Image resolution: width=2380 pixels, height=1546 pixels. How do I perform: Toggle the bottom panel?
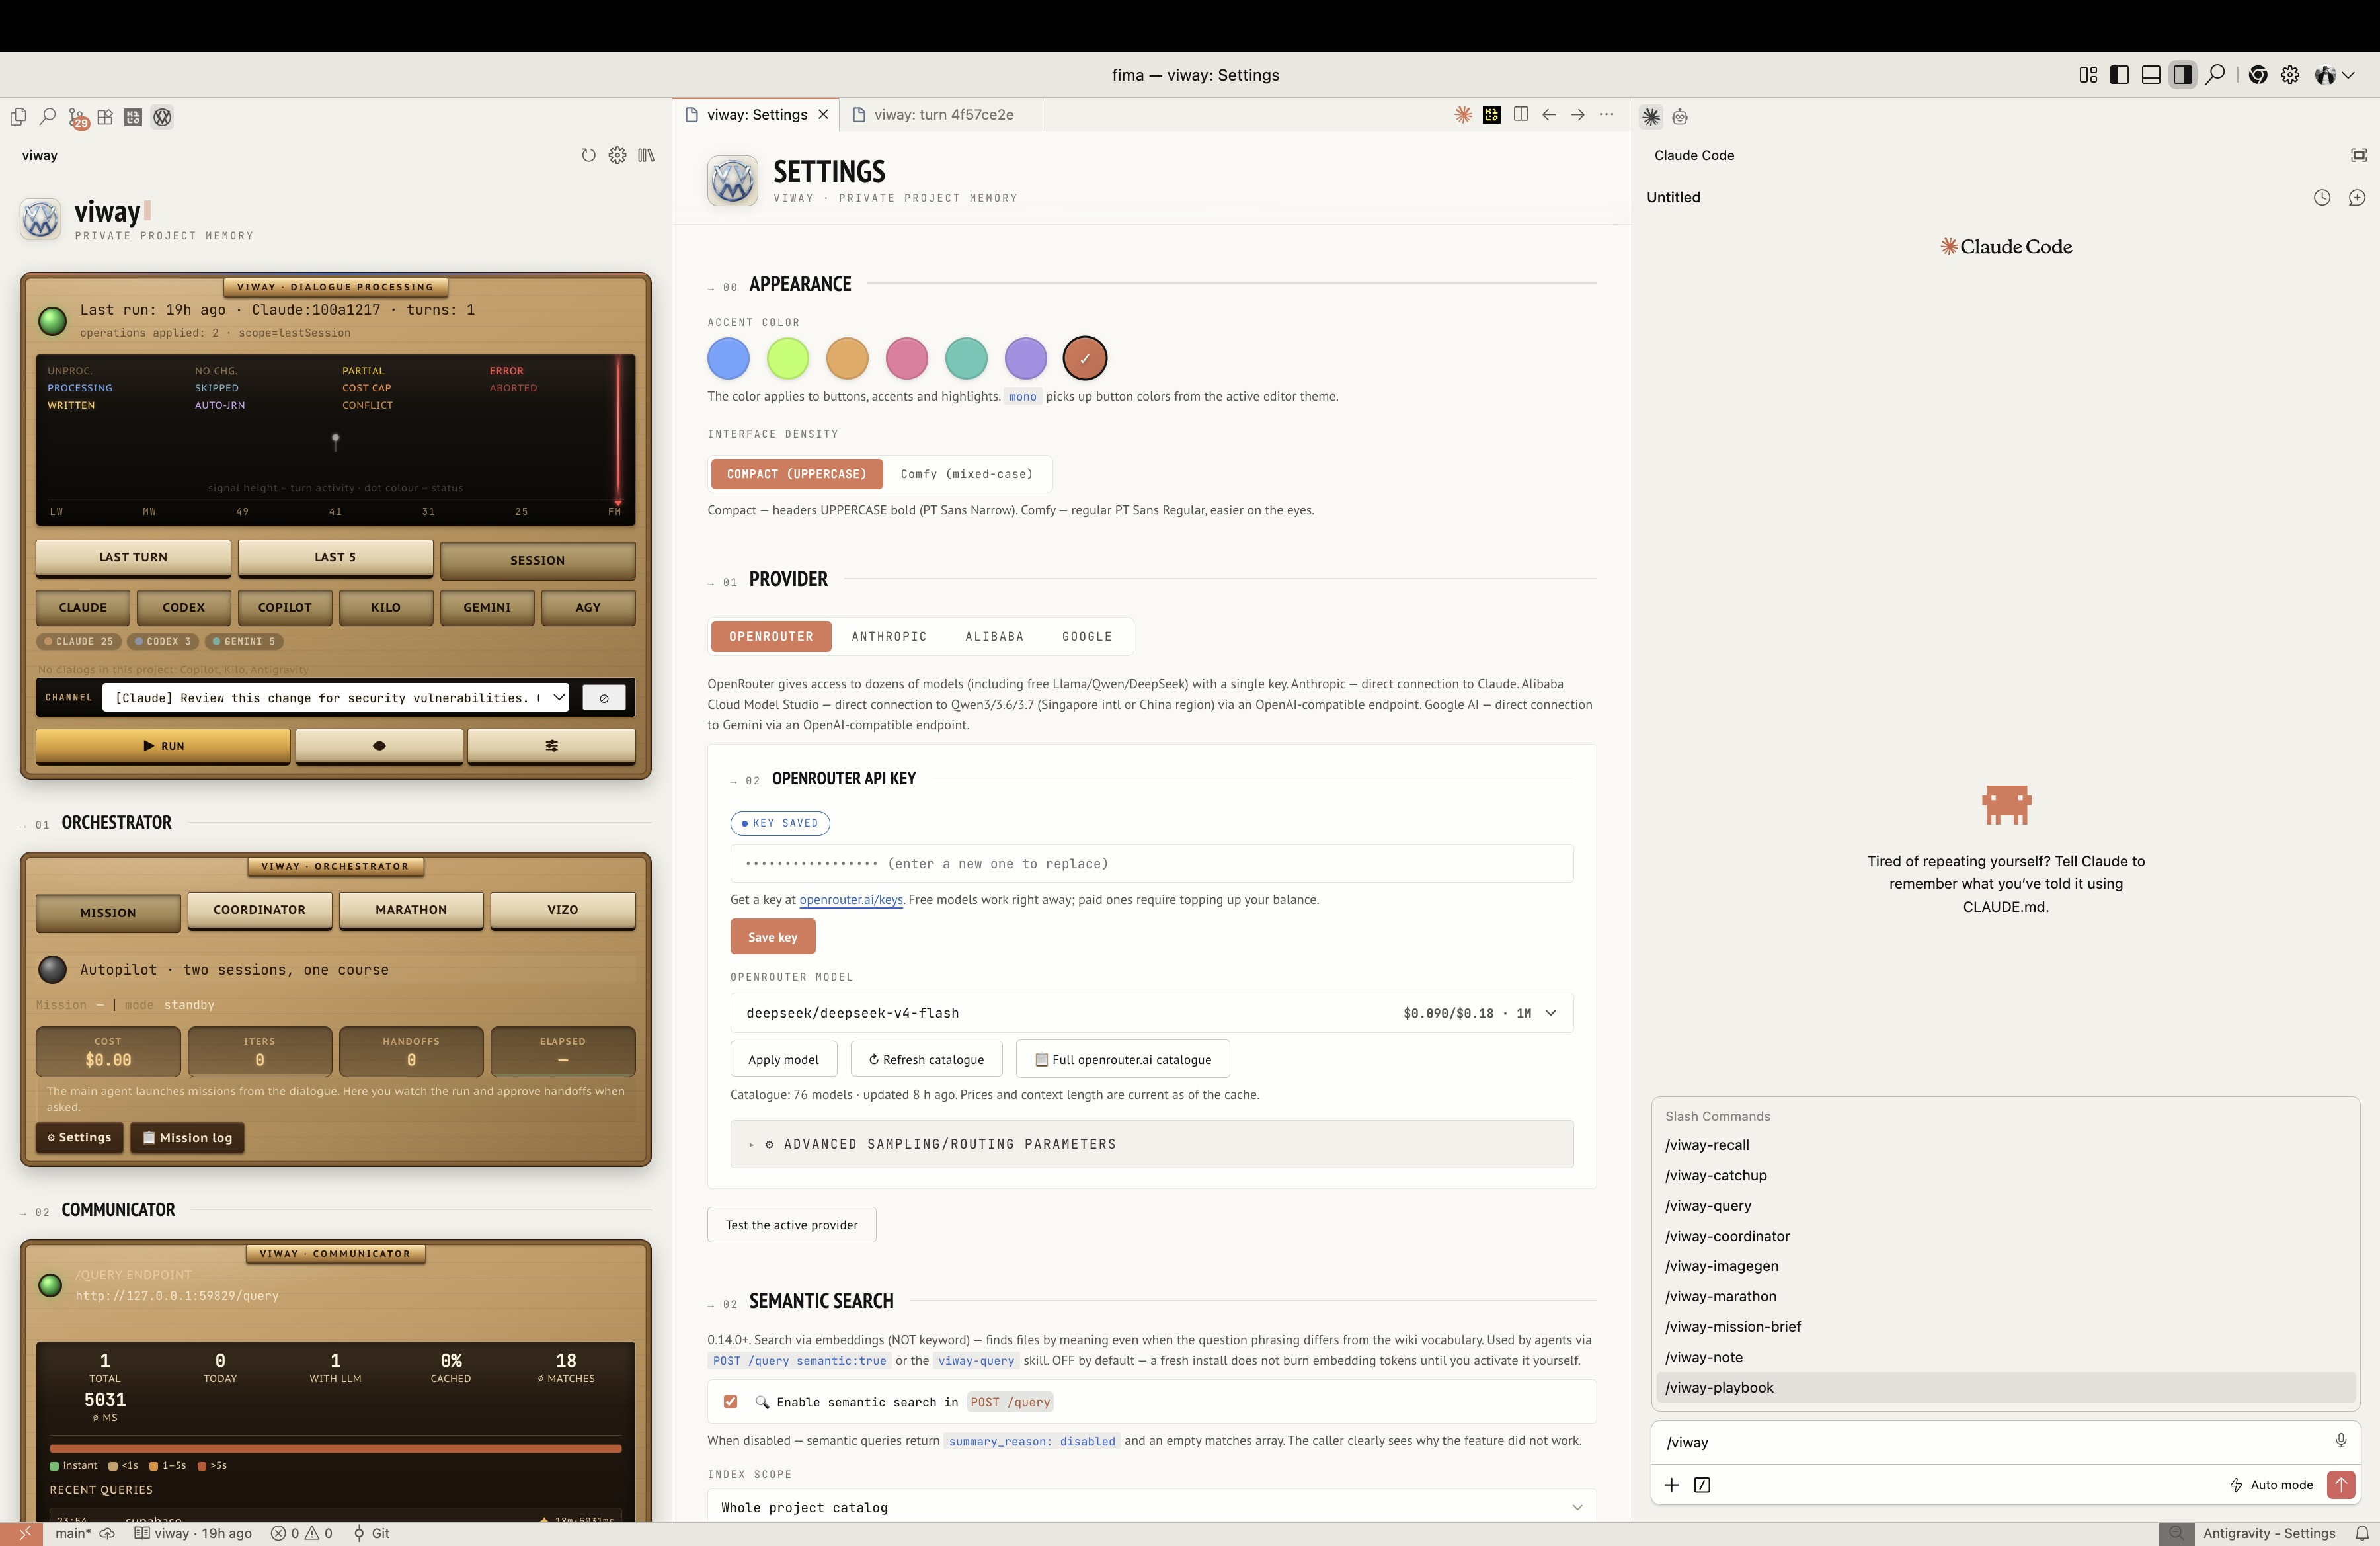(x=2151, y=75)
